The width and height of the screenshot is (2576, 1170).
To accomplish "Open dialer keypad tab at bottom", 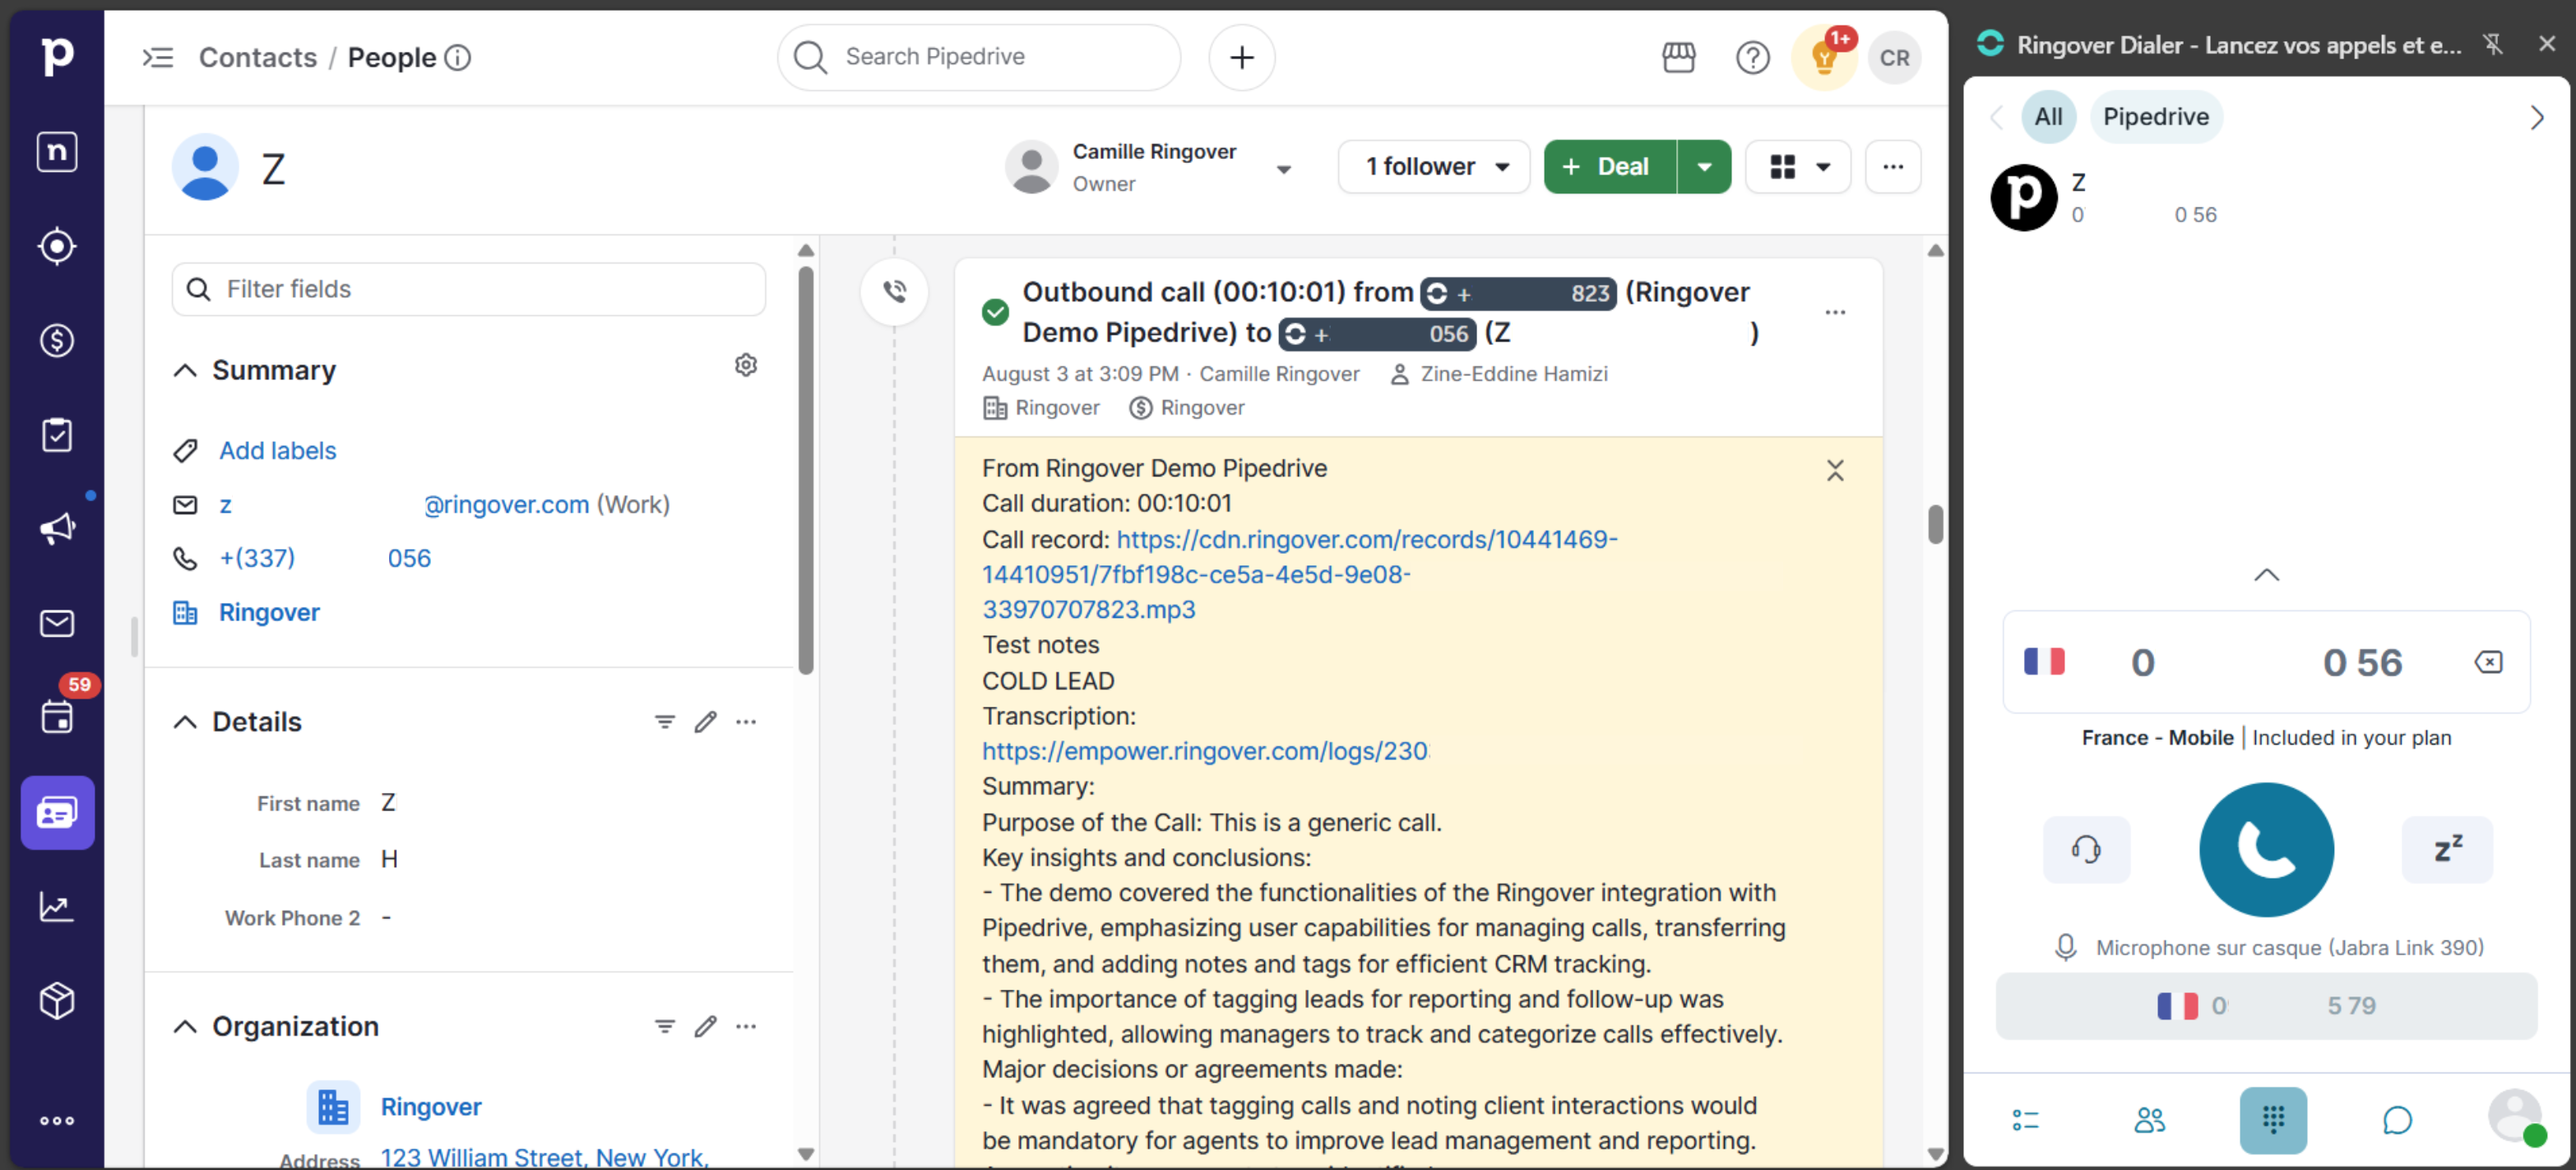I will point(2272,1119).
